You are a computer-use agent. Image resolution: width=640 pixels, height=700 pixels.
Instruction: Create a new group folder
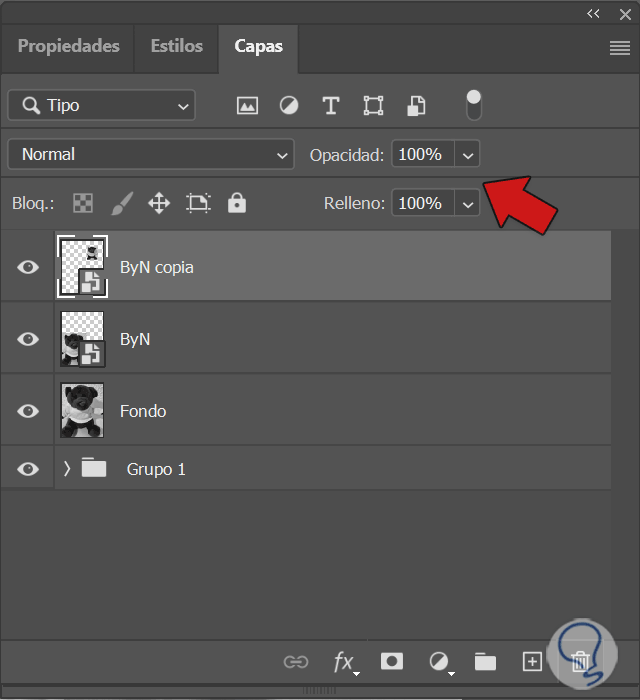[485, 662]
